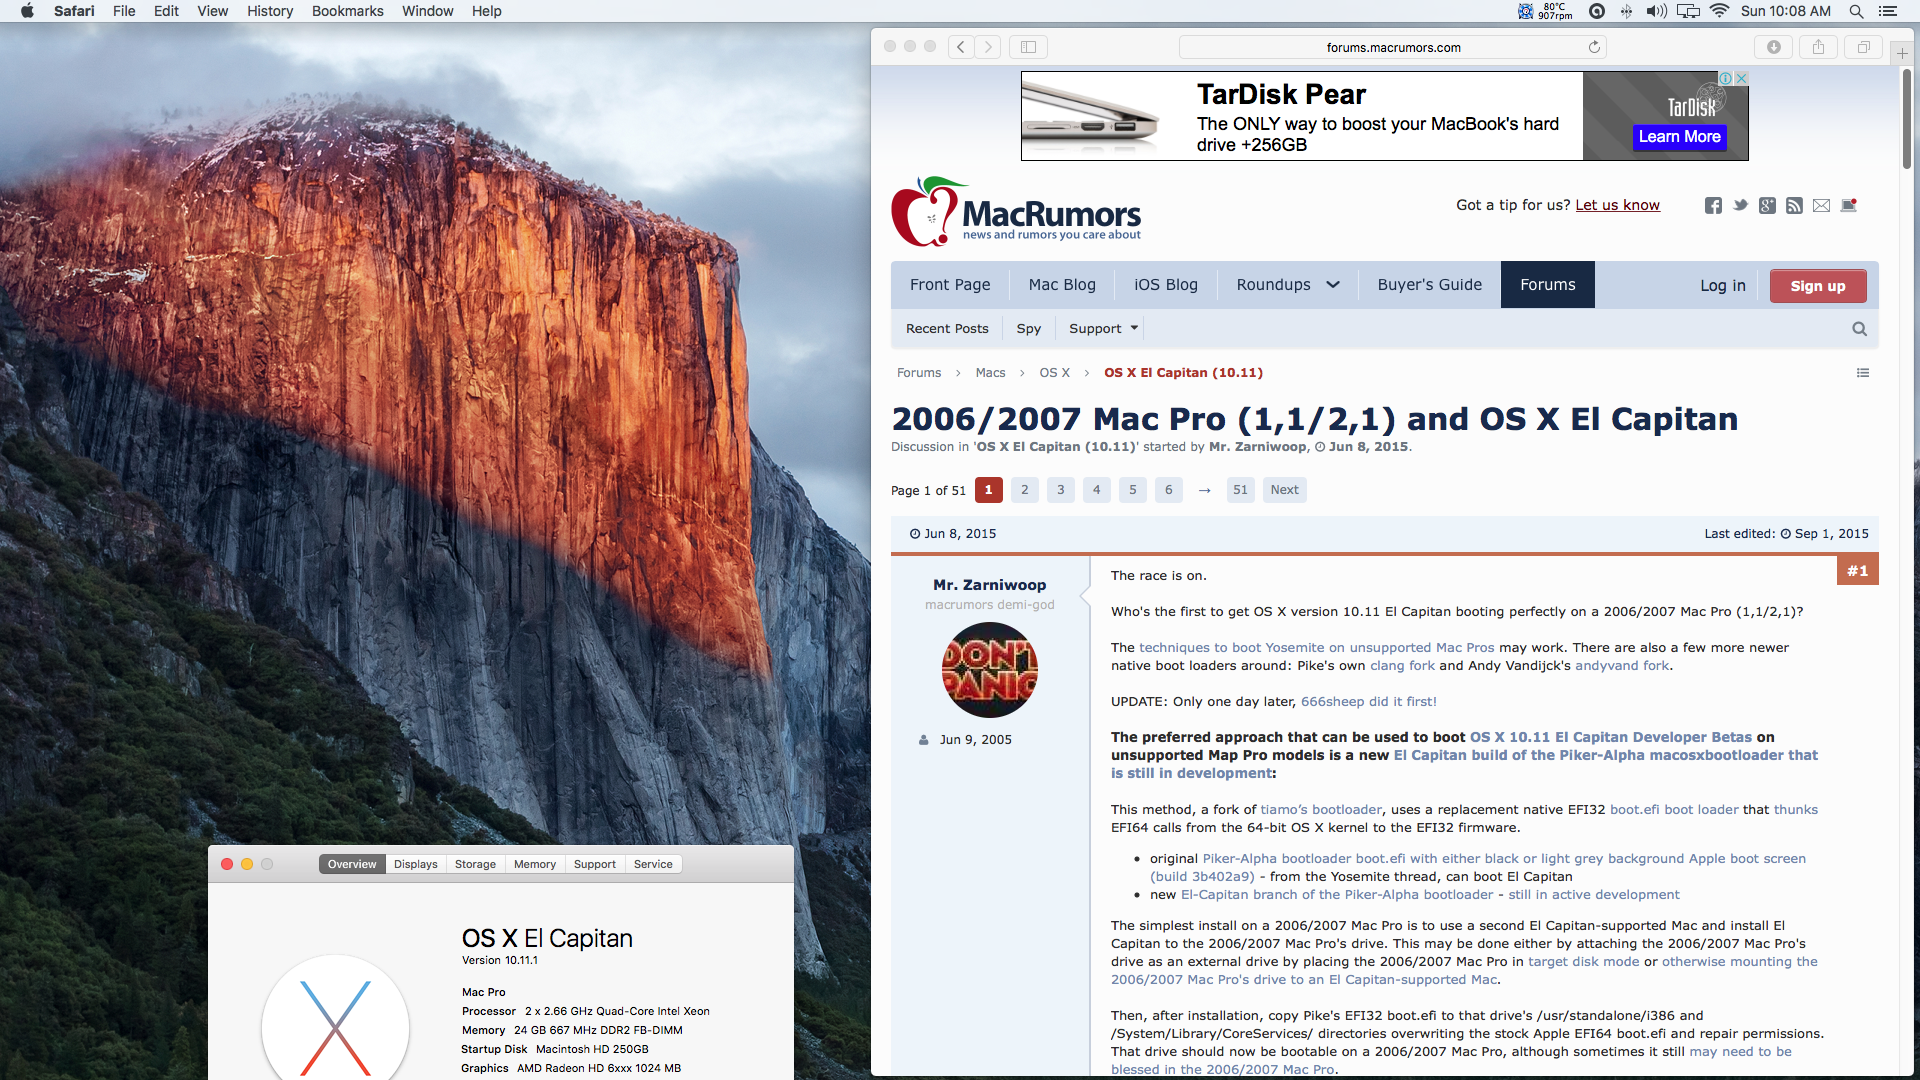This screenshot has width=1920, height=1080.
Task: Open the MacRumors Google Plus icon
Action: (x=1767, y=206)
